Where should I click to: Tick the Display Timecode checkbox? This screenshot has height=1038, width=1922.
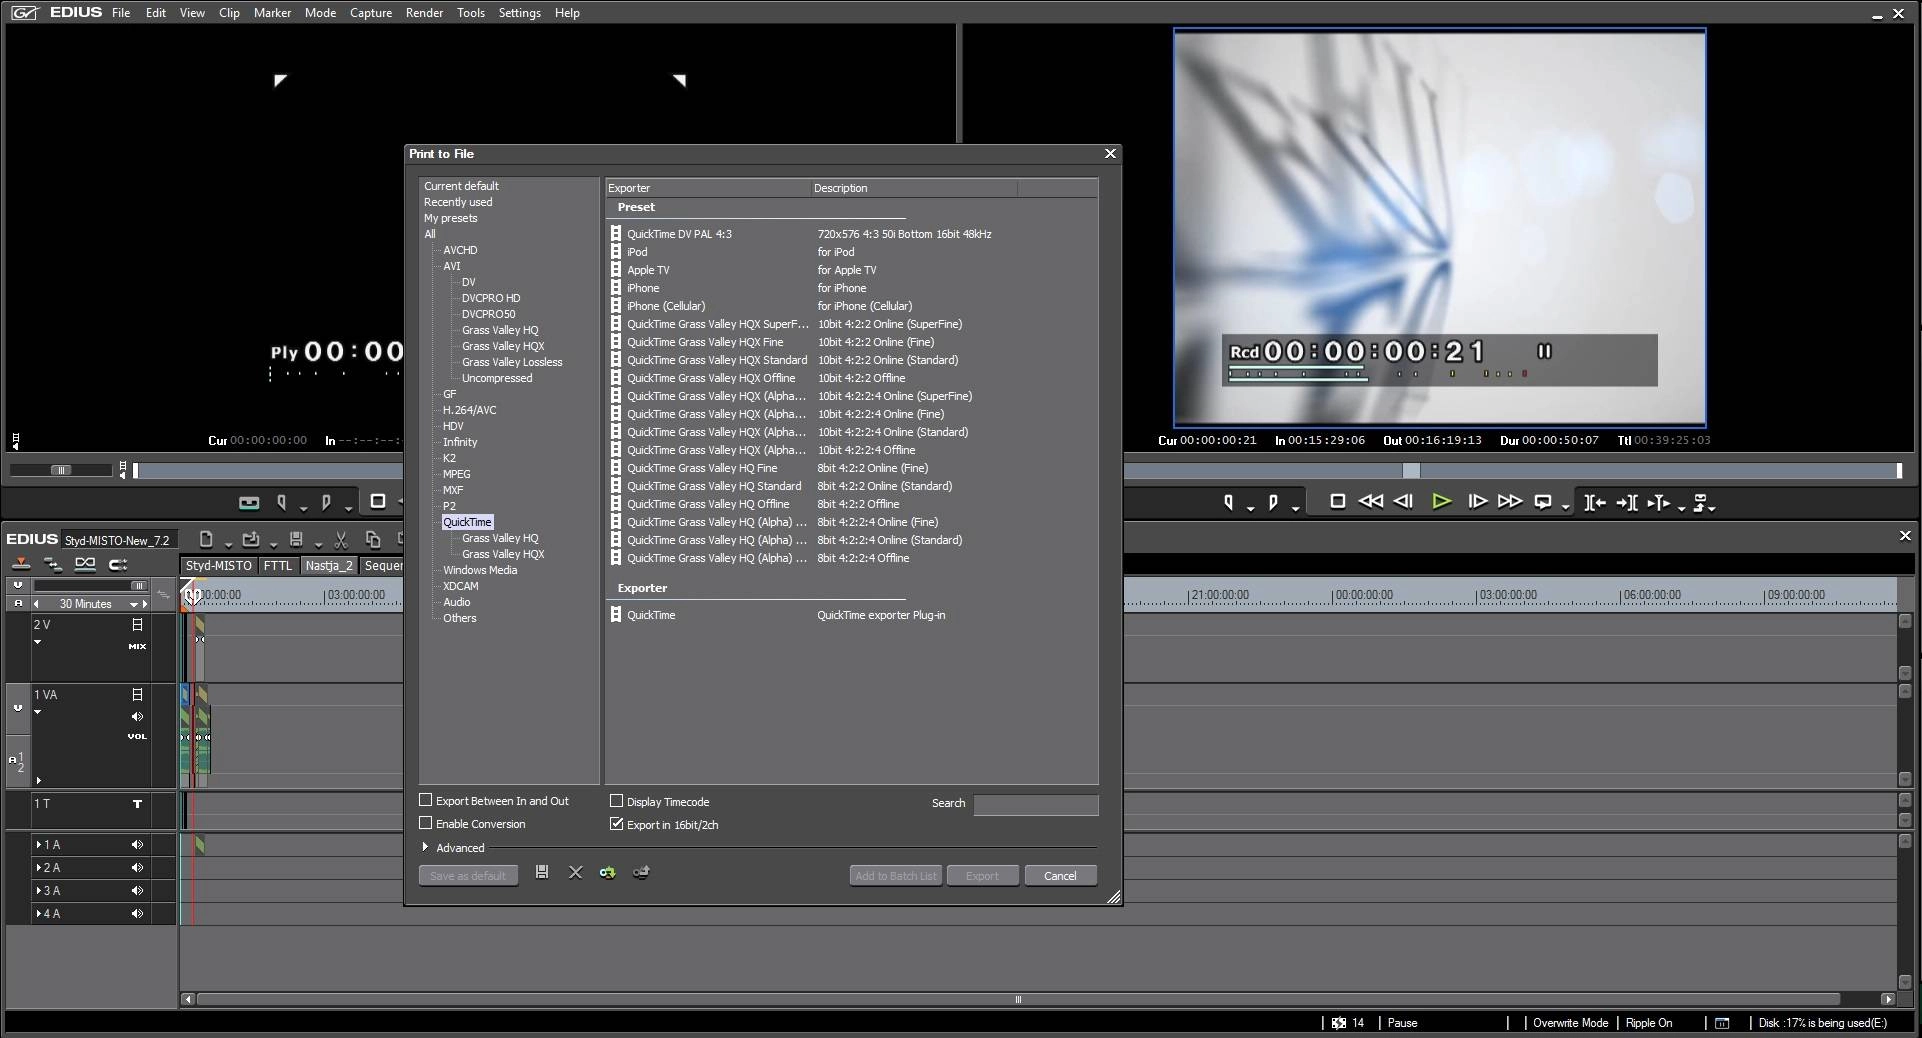[617, 801]
